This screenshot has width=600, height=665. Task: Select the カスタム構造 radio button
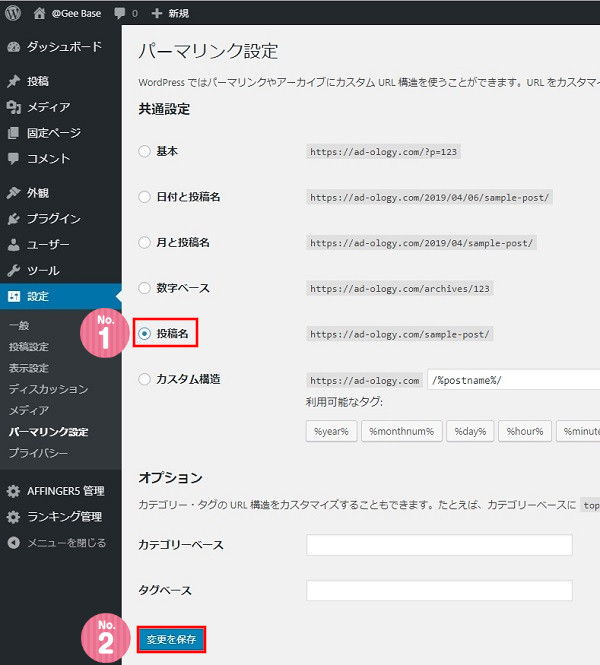tap(145, 379)
